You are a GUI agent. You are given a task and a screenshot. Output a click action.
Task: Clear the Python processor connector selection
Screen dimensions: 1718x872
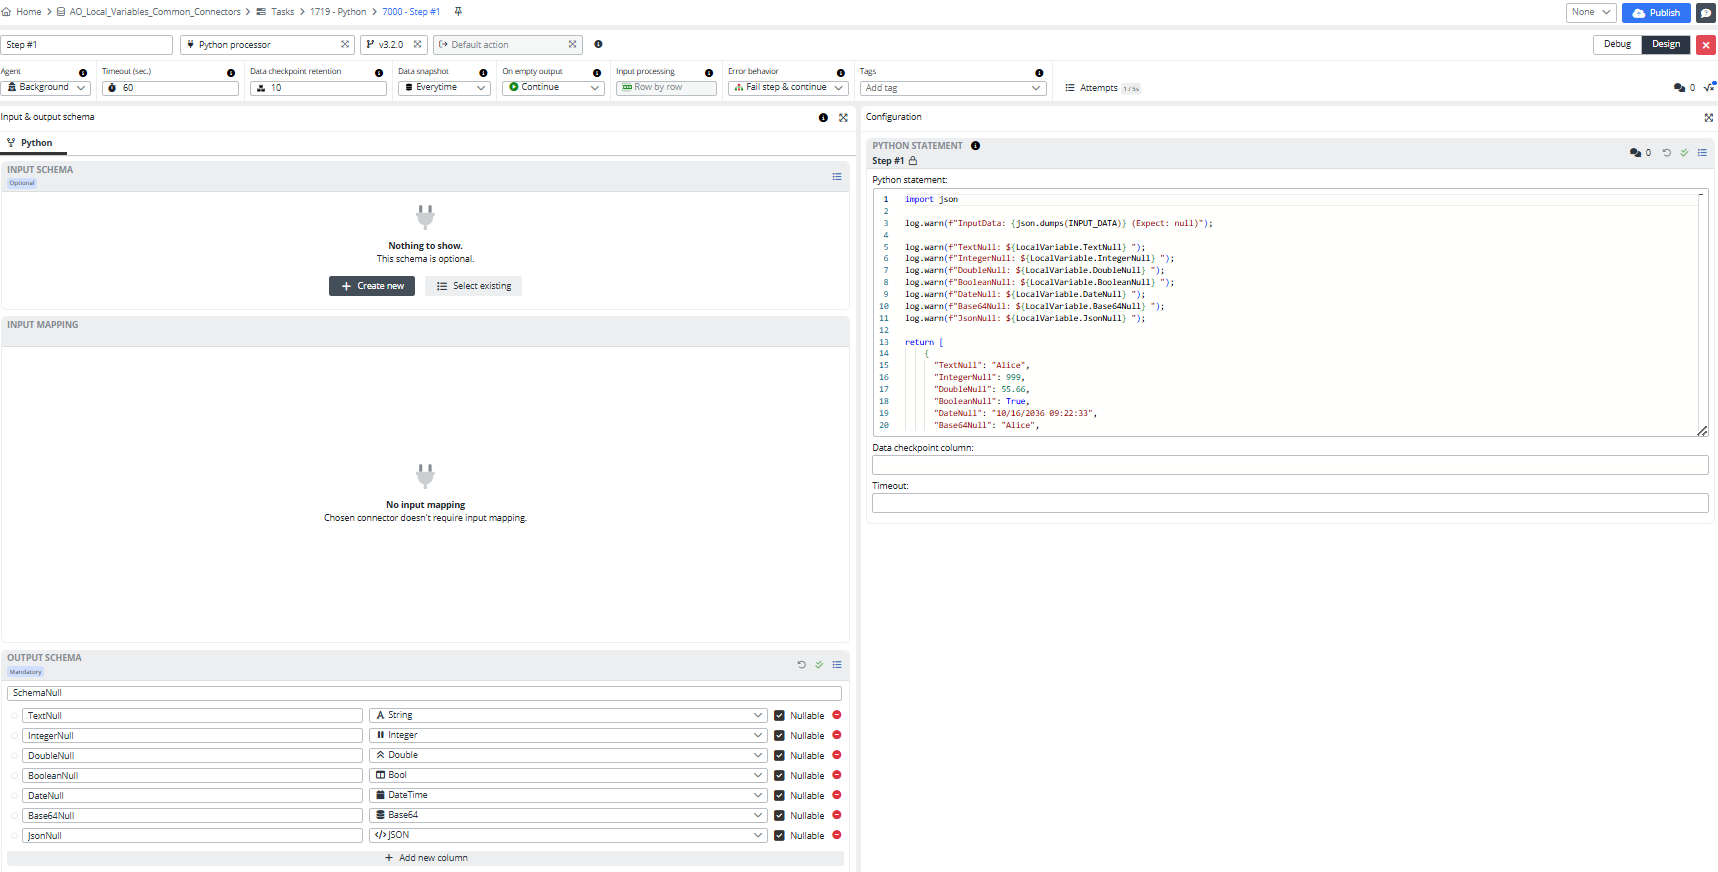344,45
